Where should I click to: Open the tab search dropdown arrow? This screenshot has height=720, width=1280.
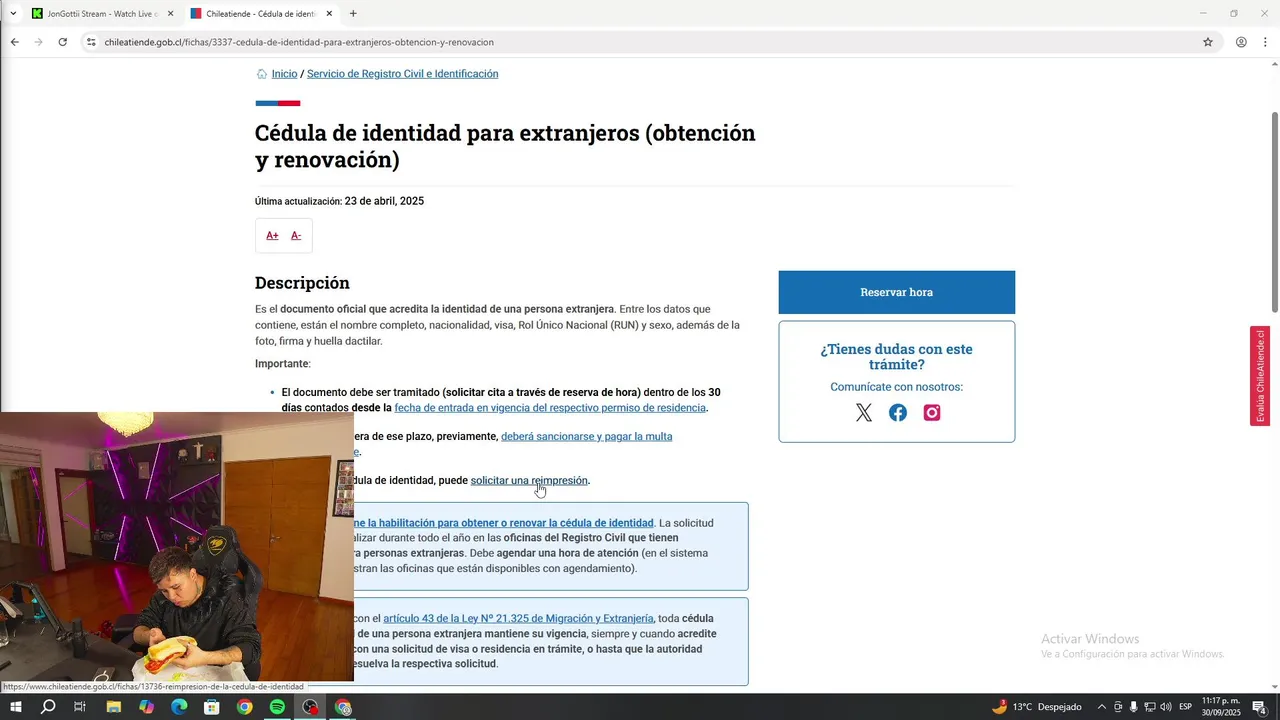click(13, 13)
